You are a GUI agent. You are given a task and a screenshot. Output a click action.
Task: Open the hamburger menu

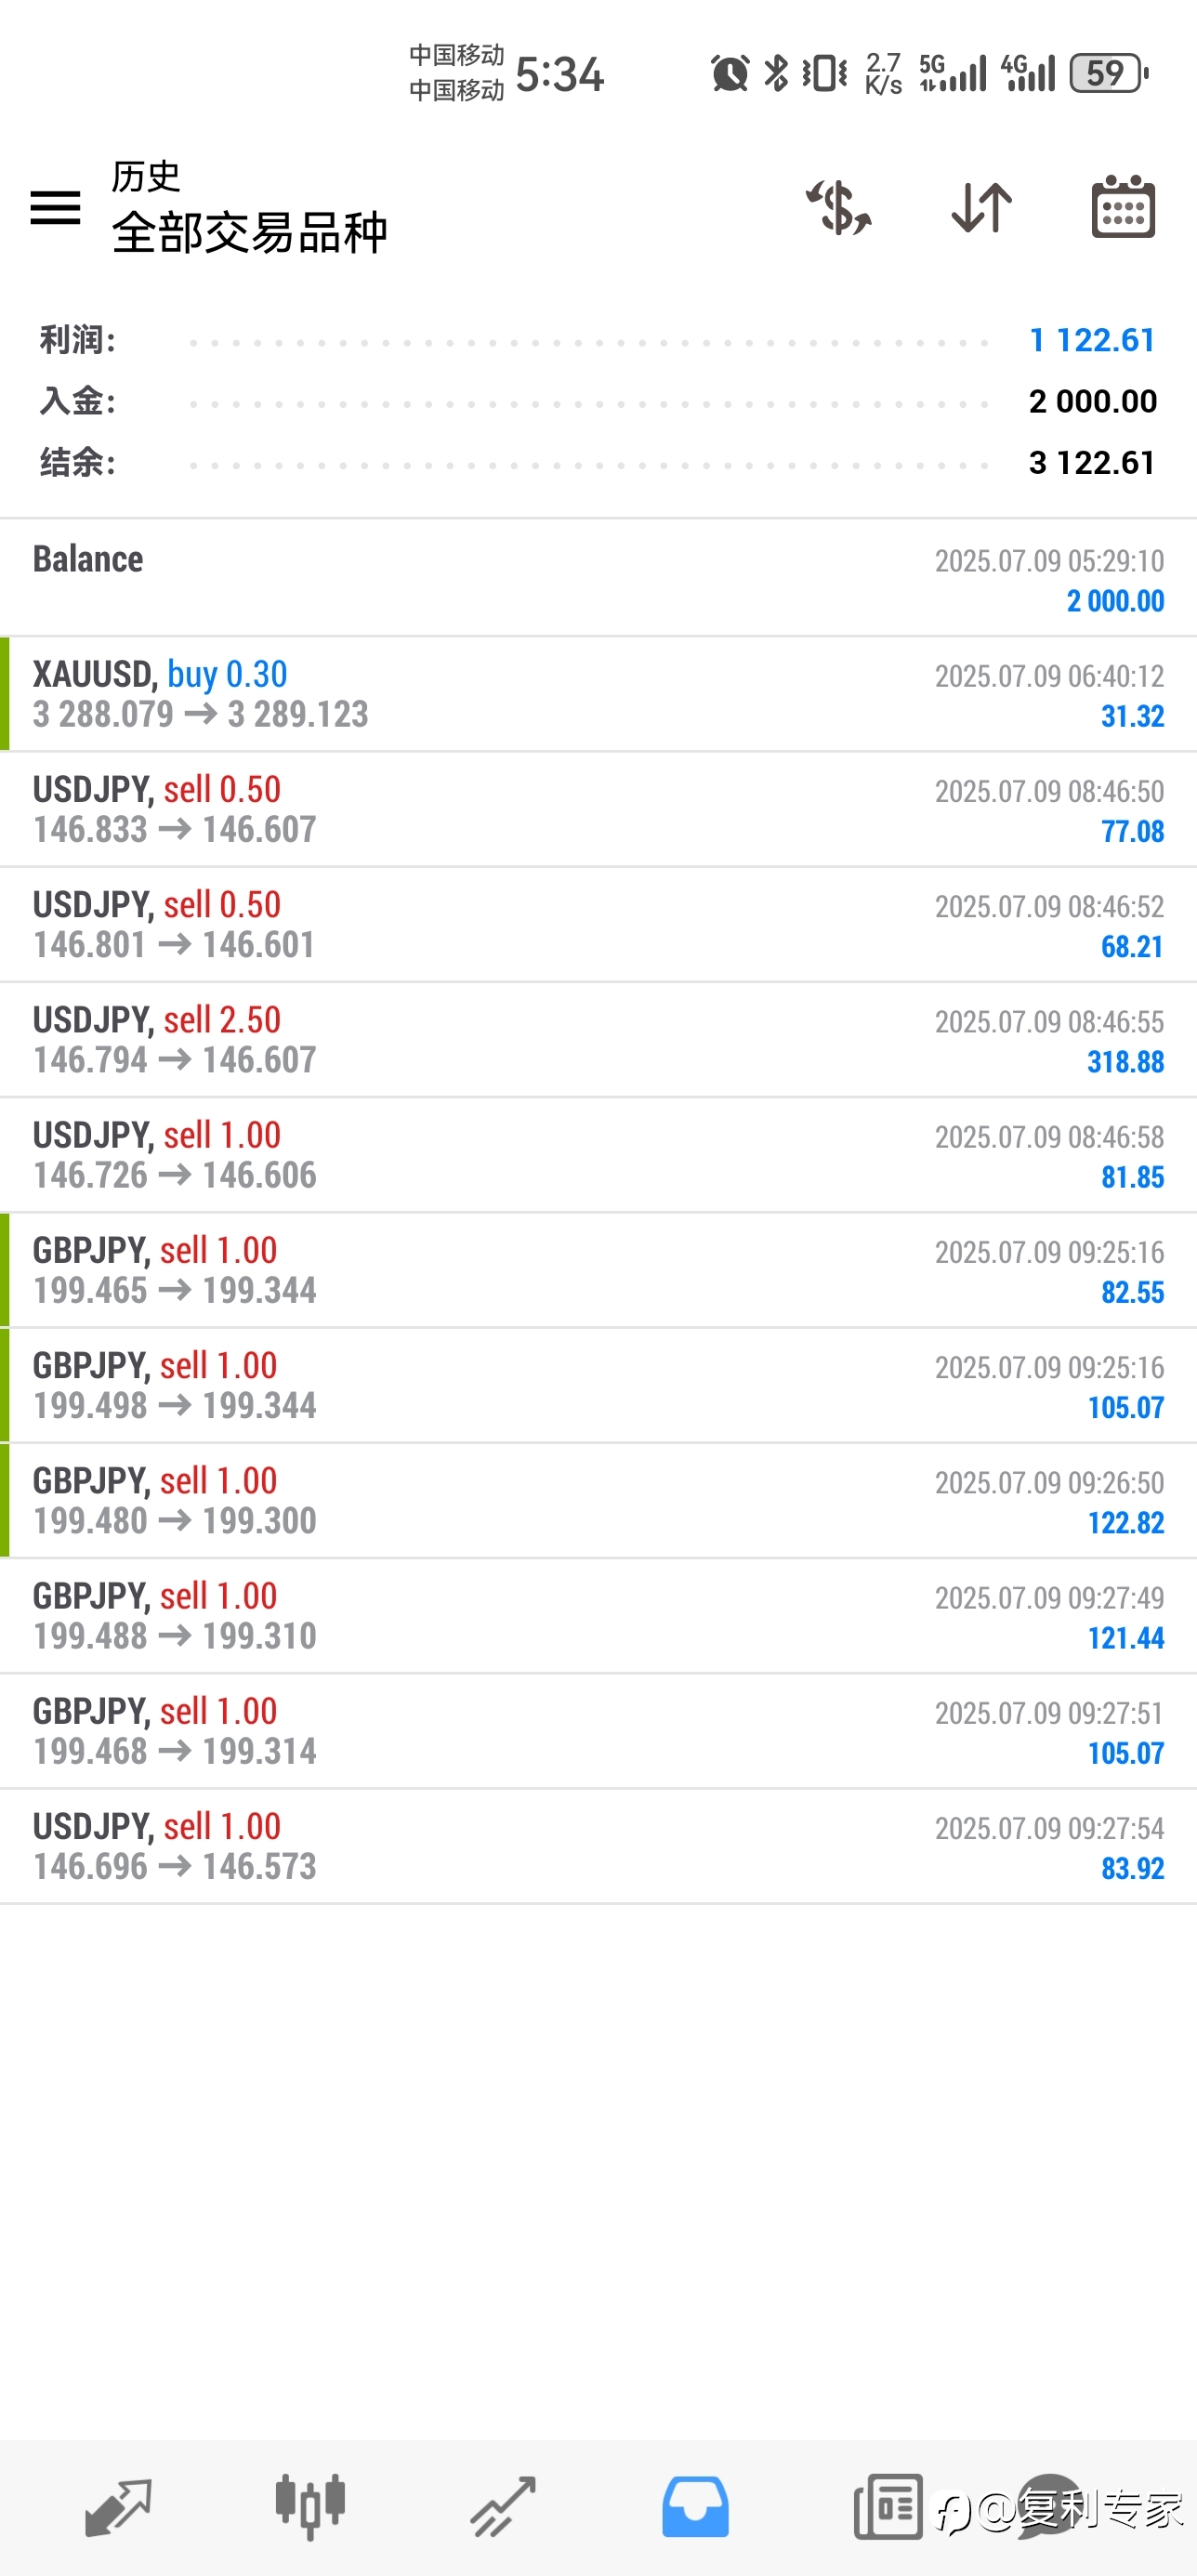coord(55,208)
